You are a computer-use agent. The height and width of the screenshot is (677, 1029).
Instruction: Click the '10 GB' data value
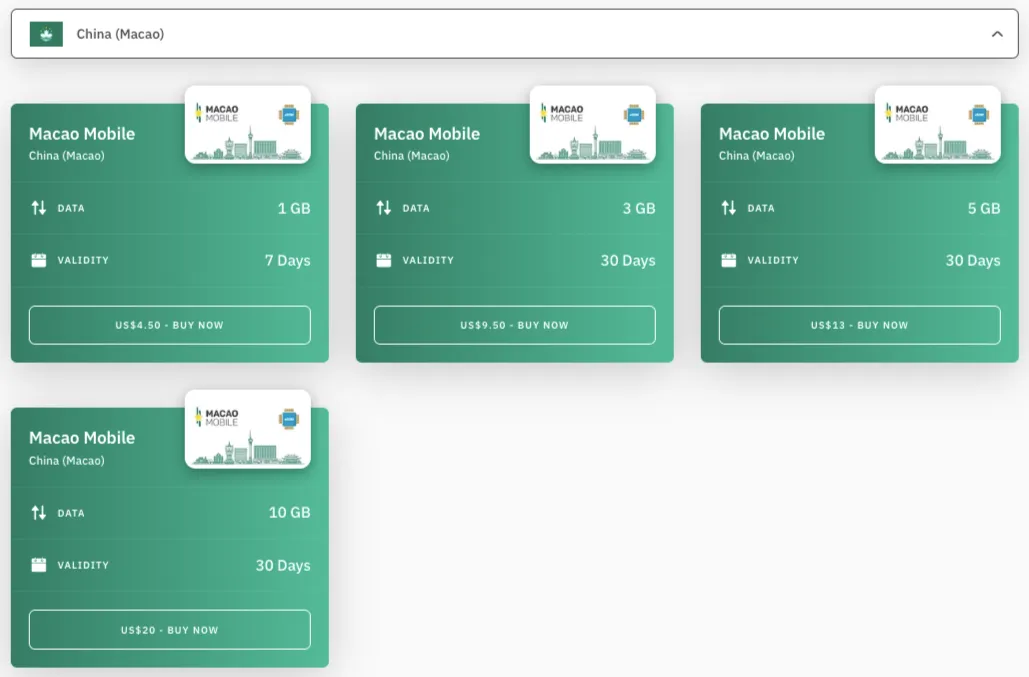tap(289, 512)
